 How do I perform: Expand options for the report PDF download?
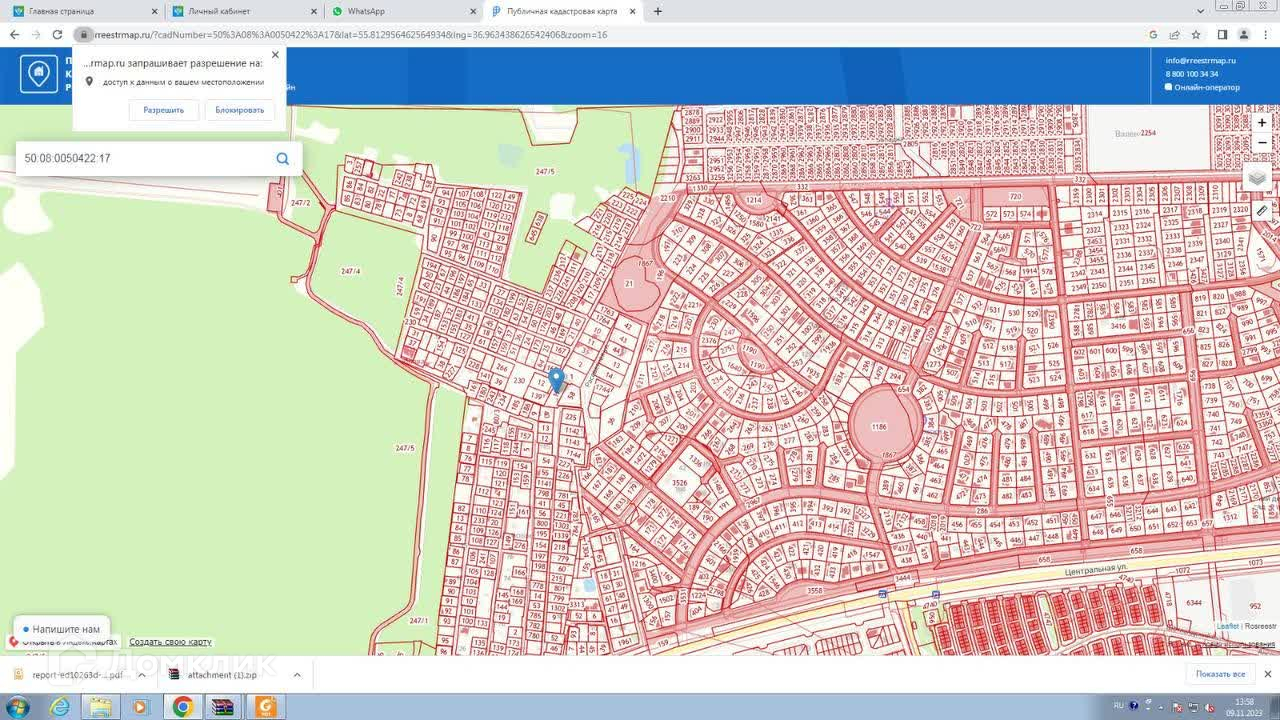141,675
